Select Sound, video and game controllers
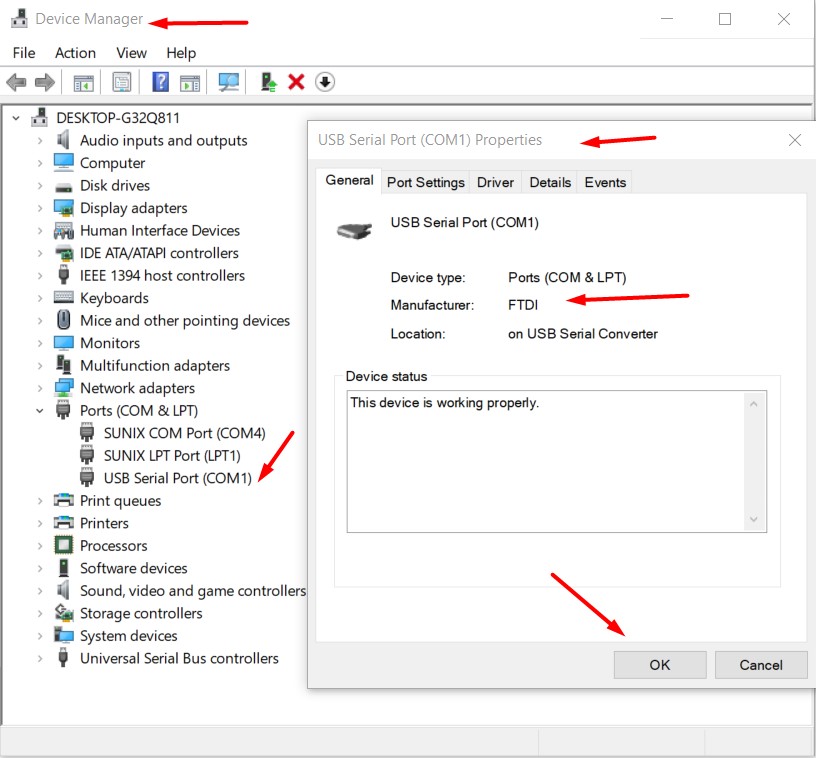 tap(193, 590)
